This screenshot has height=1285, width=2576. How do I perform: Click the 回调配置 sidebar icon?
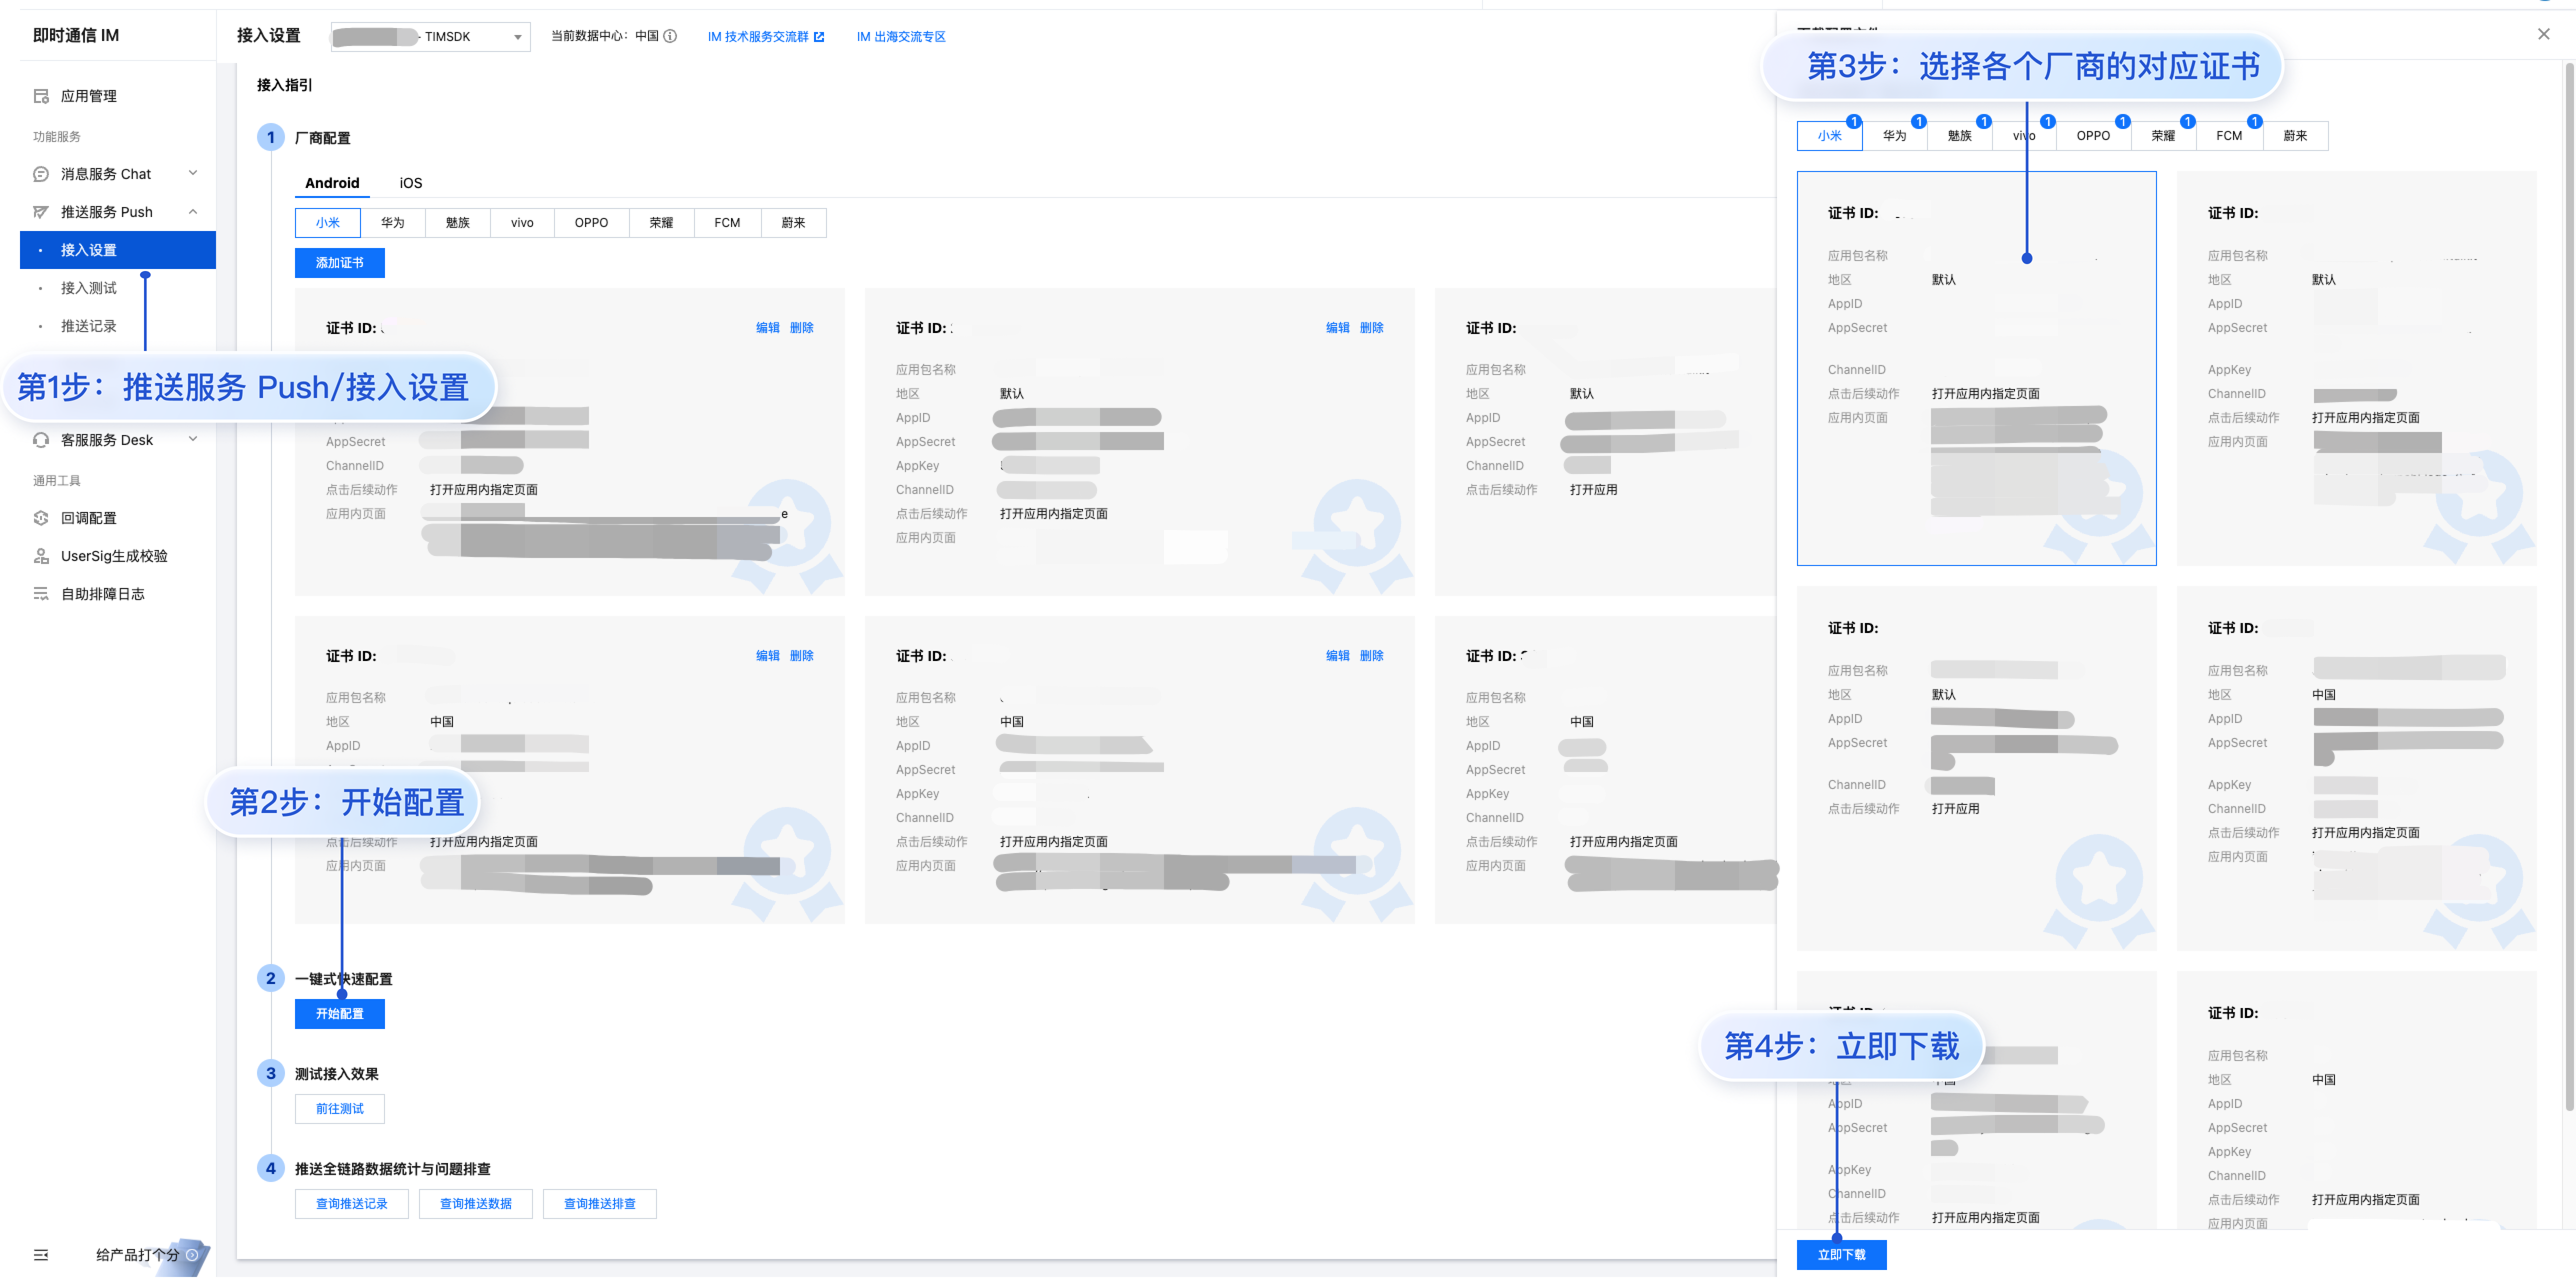(41, 518)
